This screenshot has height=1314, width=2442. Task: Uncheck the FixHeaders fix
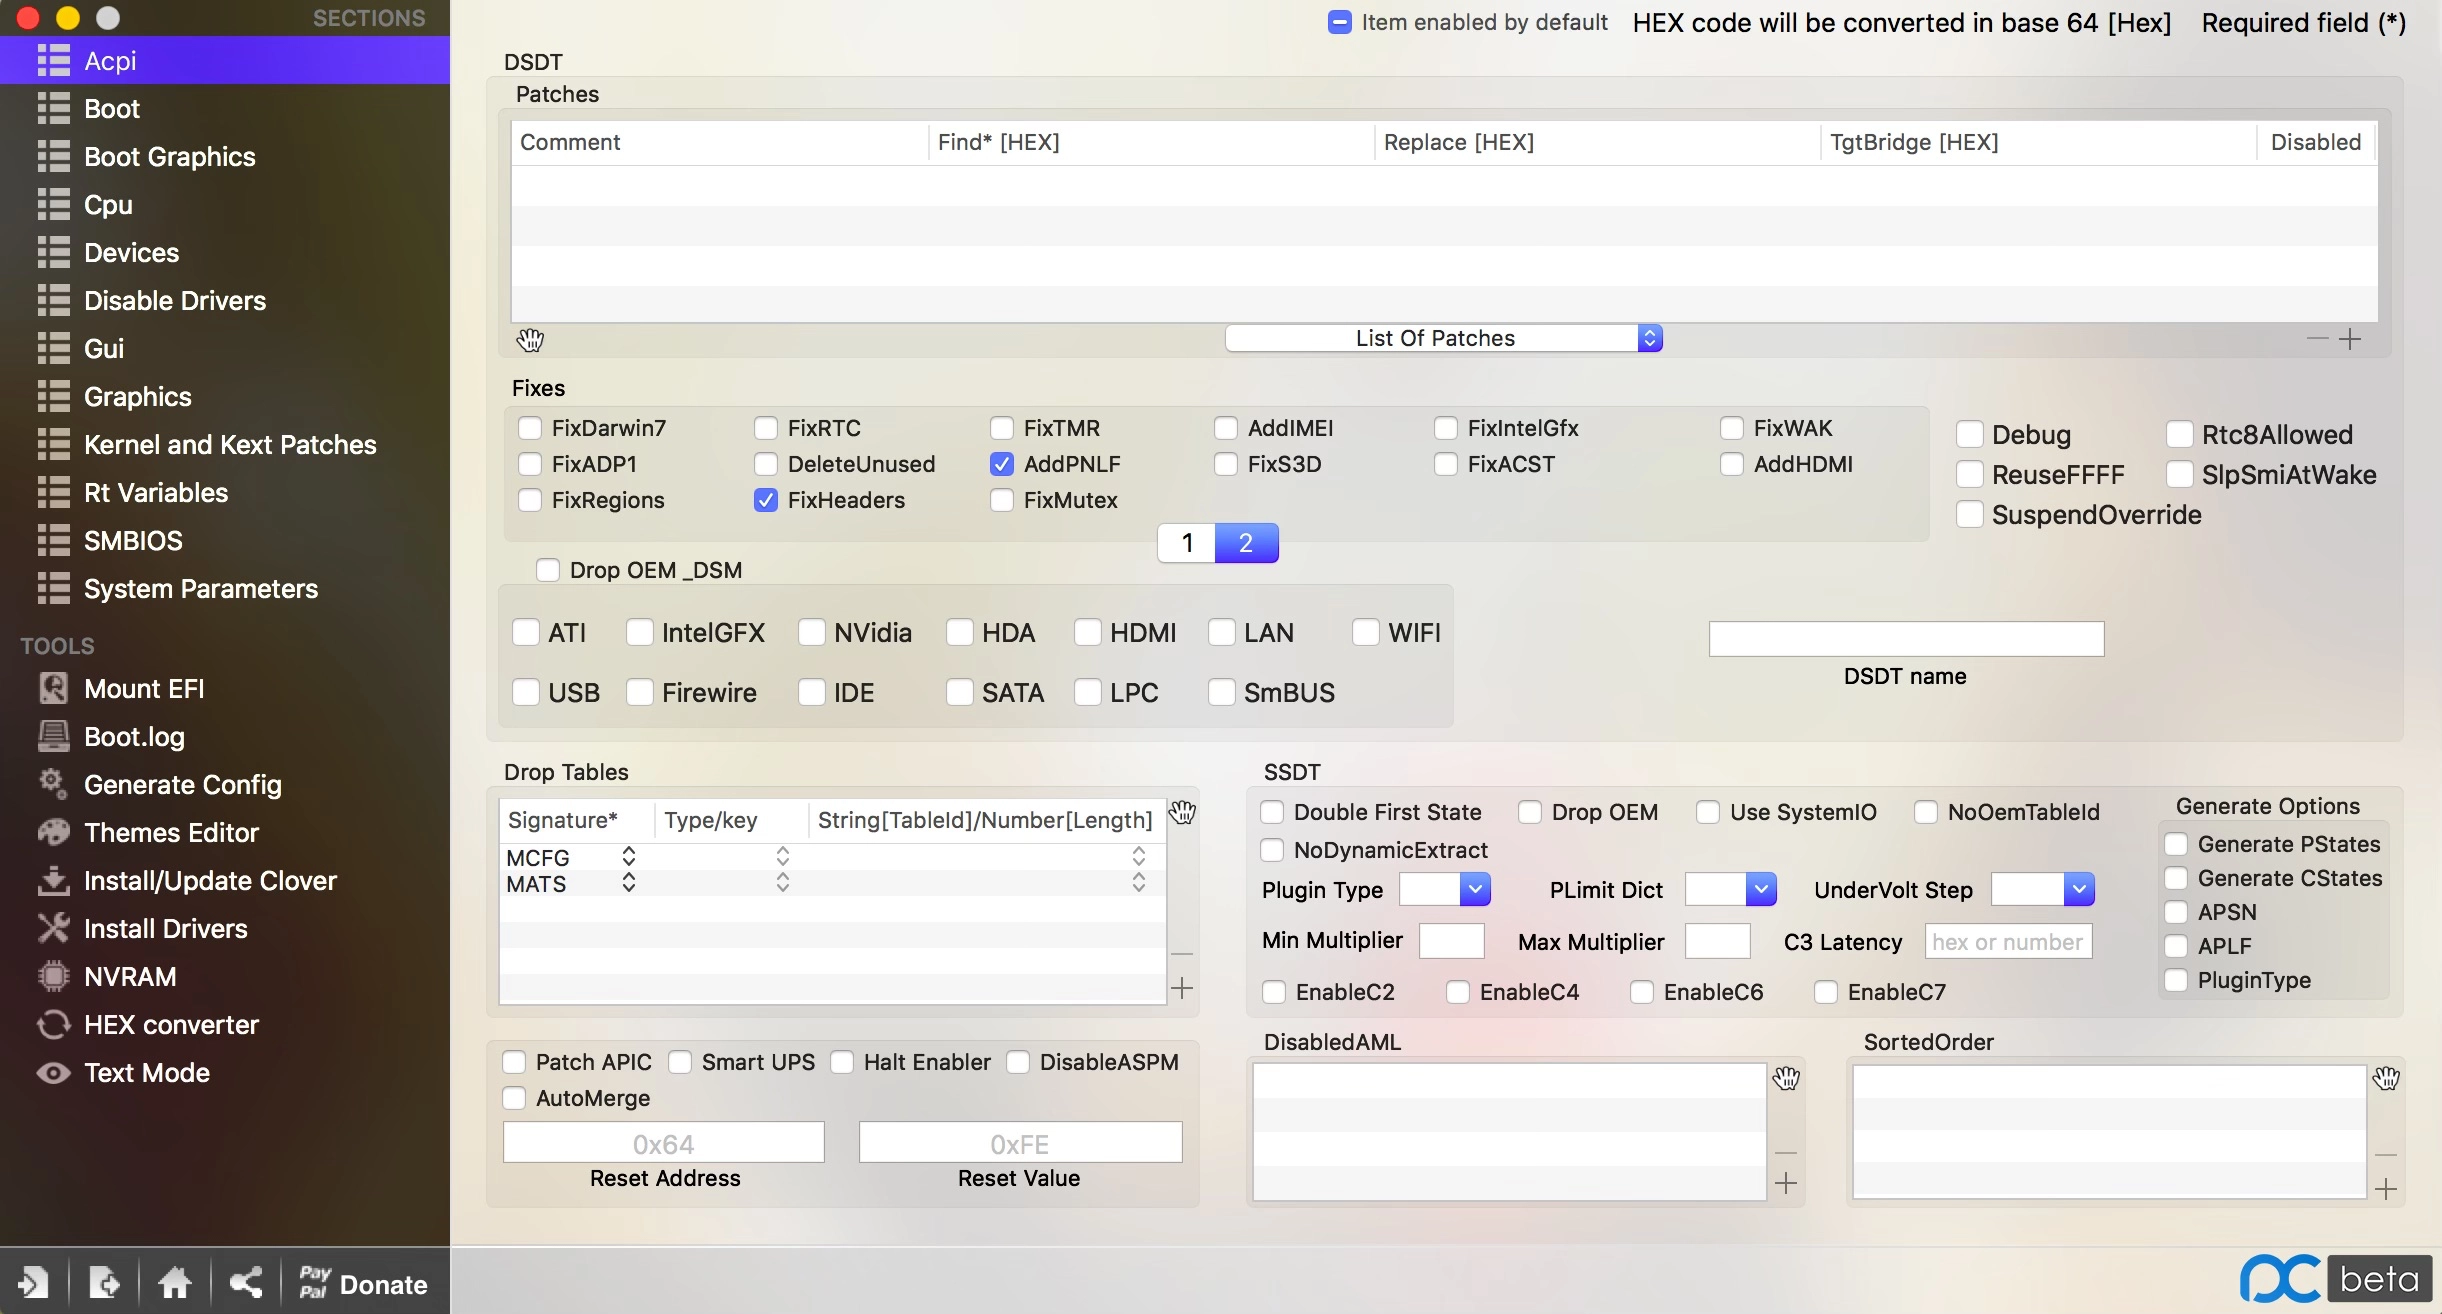pos(766,500)
